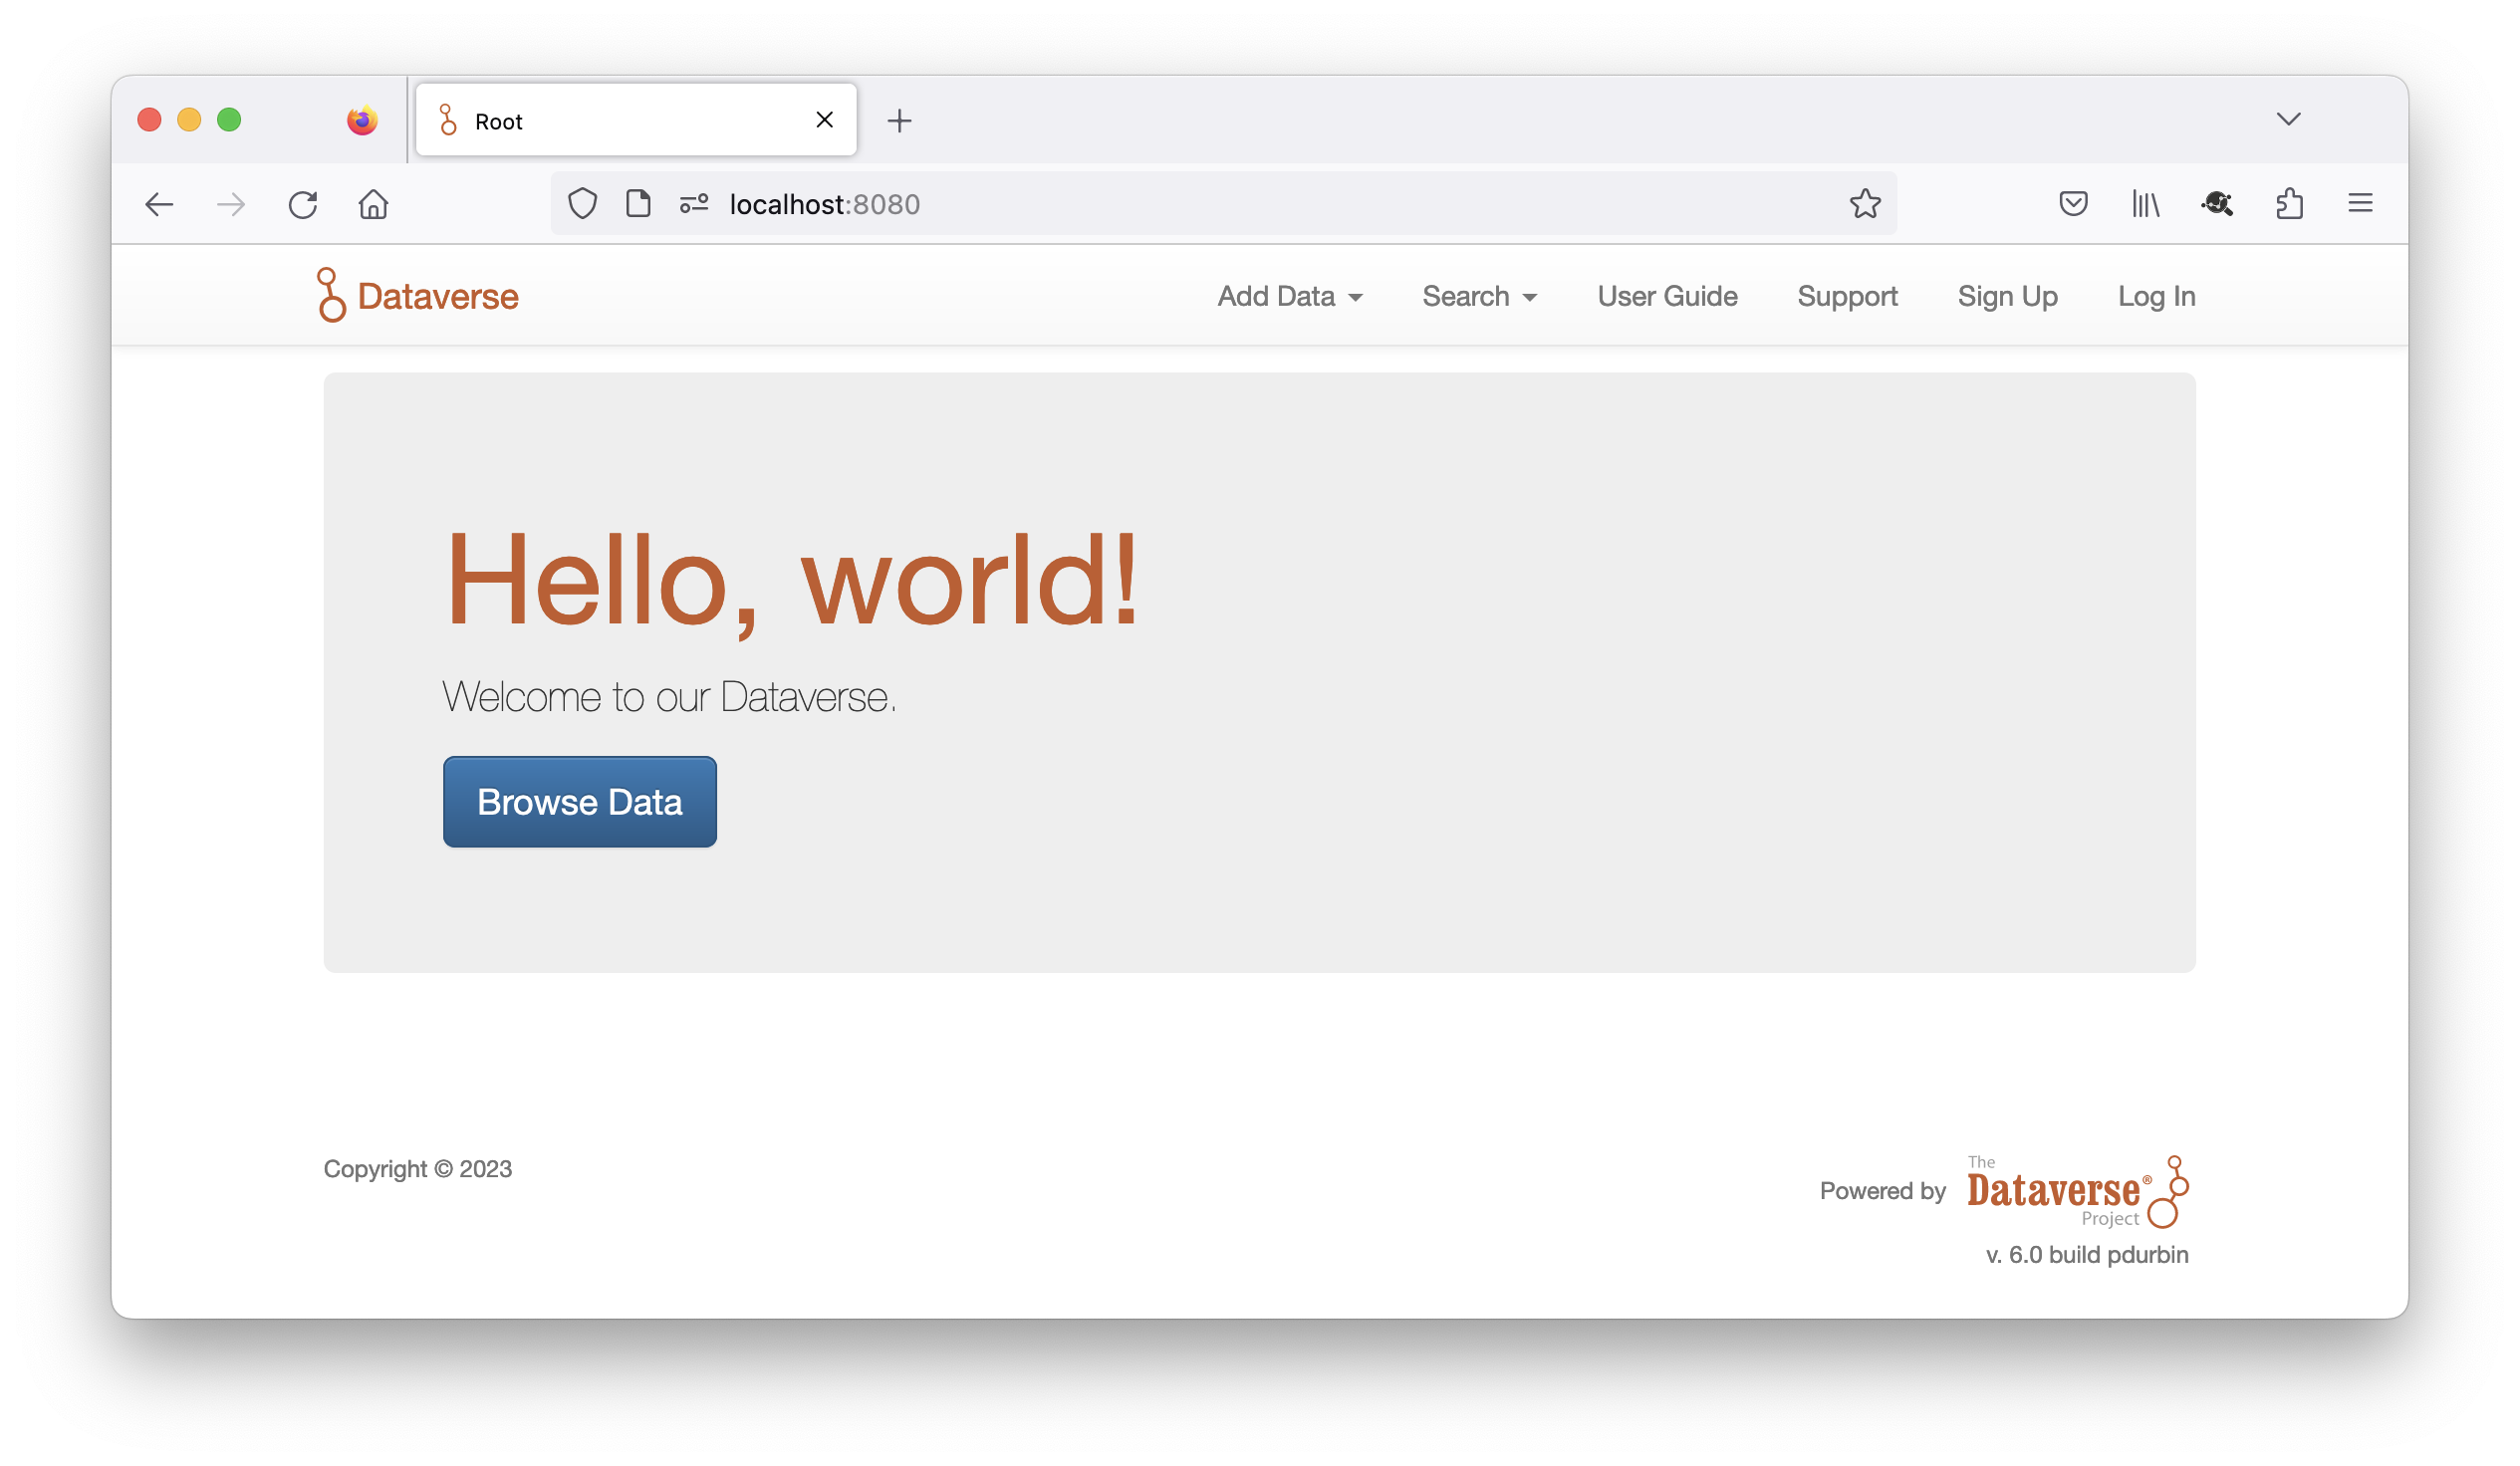Viewport: 2520px width, 1466px height.
Task: Click the browser back arrow
Action: click(159, 205)
